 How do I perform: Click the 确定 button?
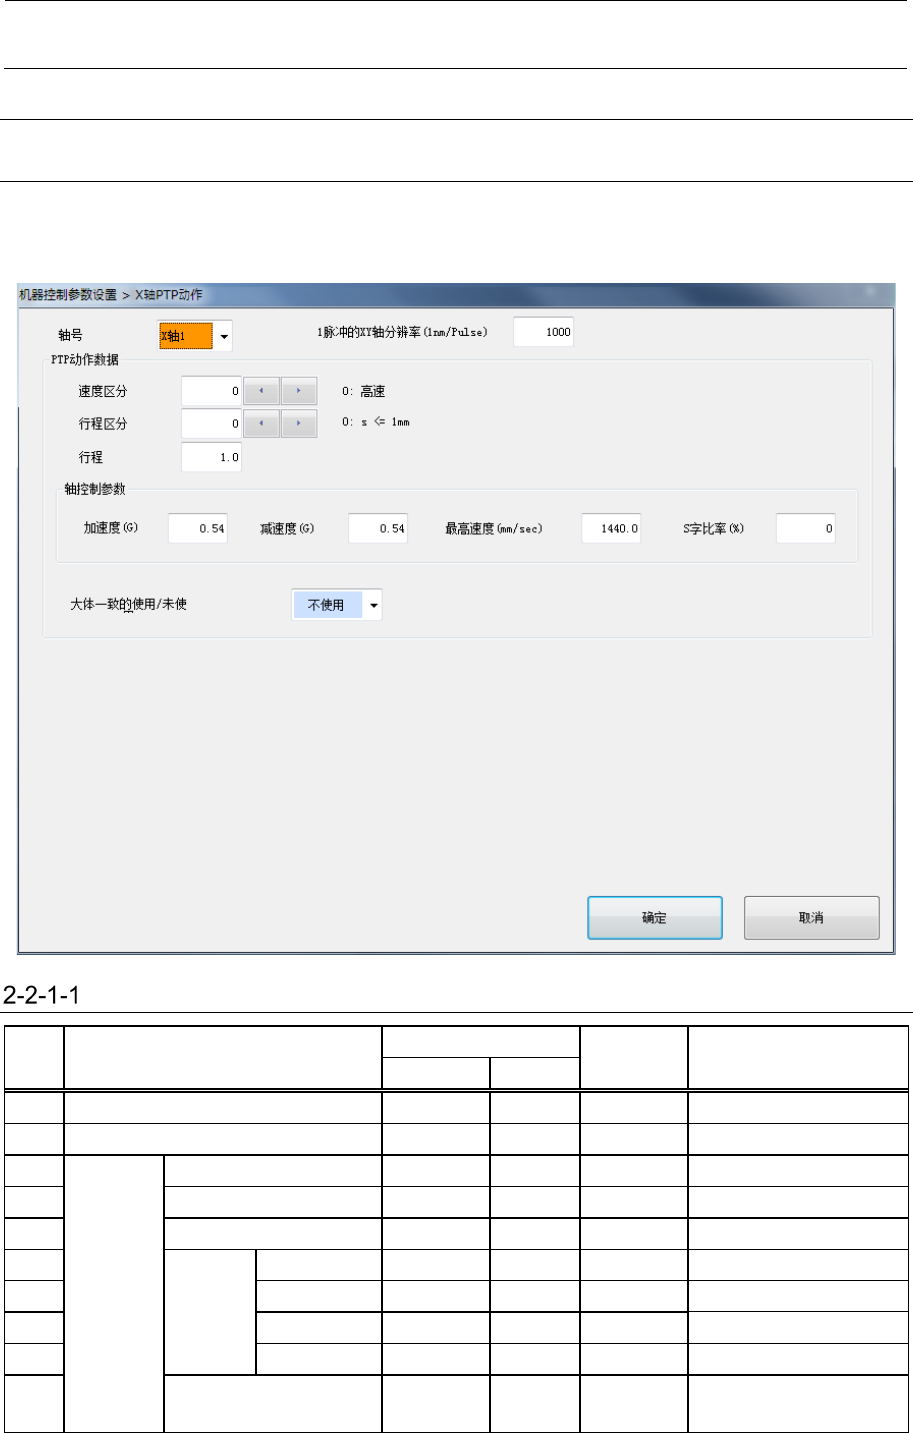pyautogui.click(x=655, y=918)
